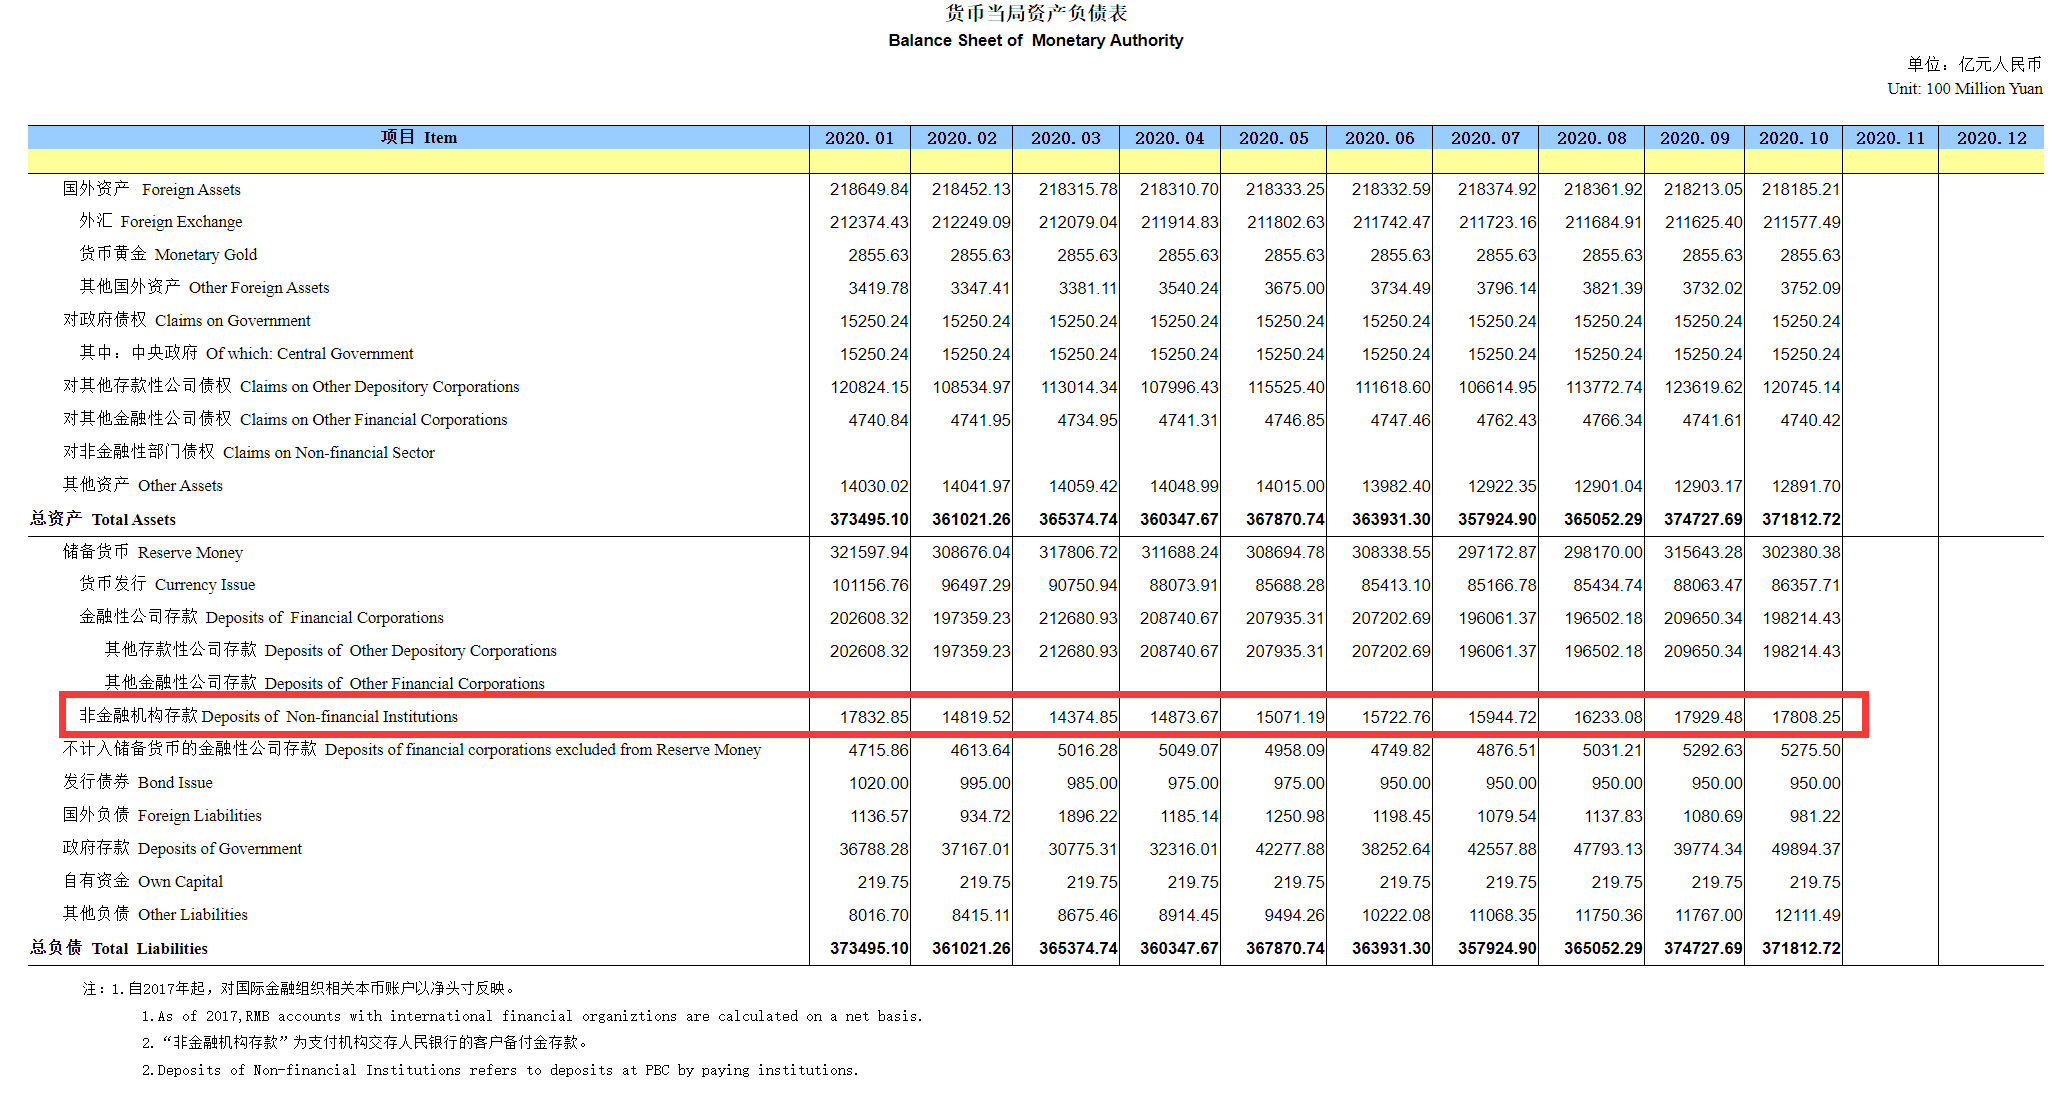
Task: Click Non-financial deposits value 17808.25
Action: [x=1806, y=717]
